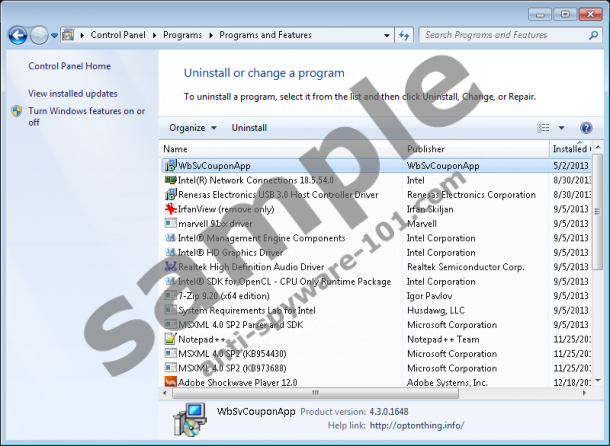Click the Adobe Shockwave Player icon

pos(170,382)
